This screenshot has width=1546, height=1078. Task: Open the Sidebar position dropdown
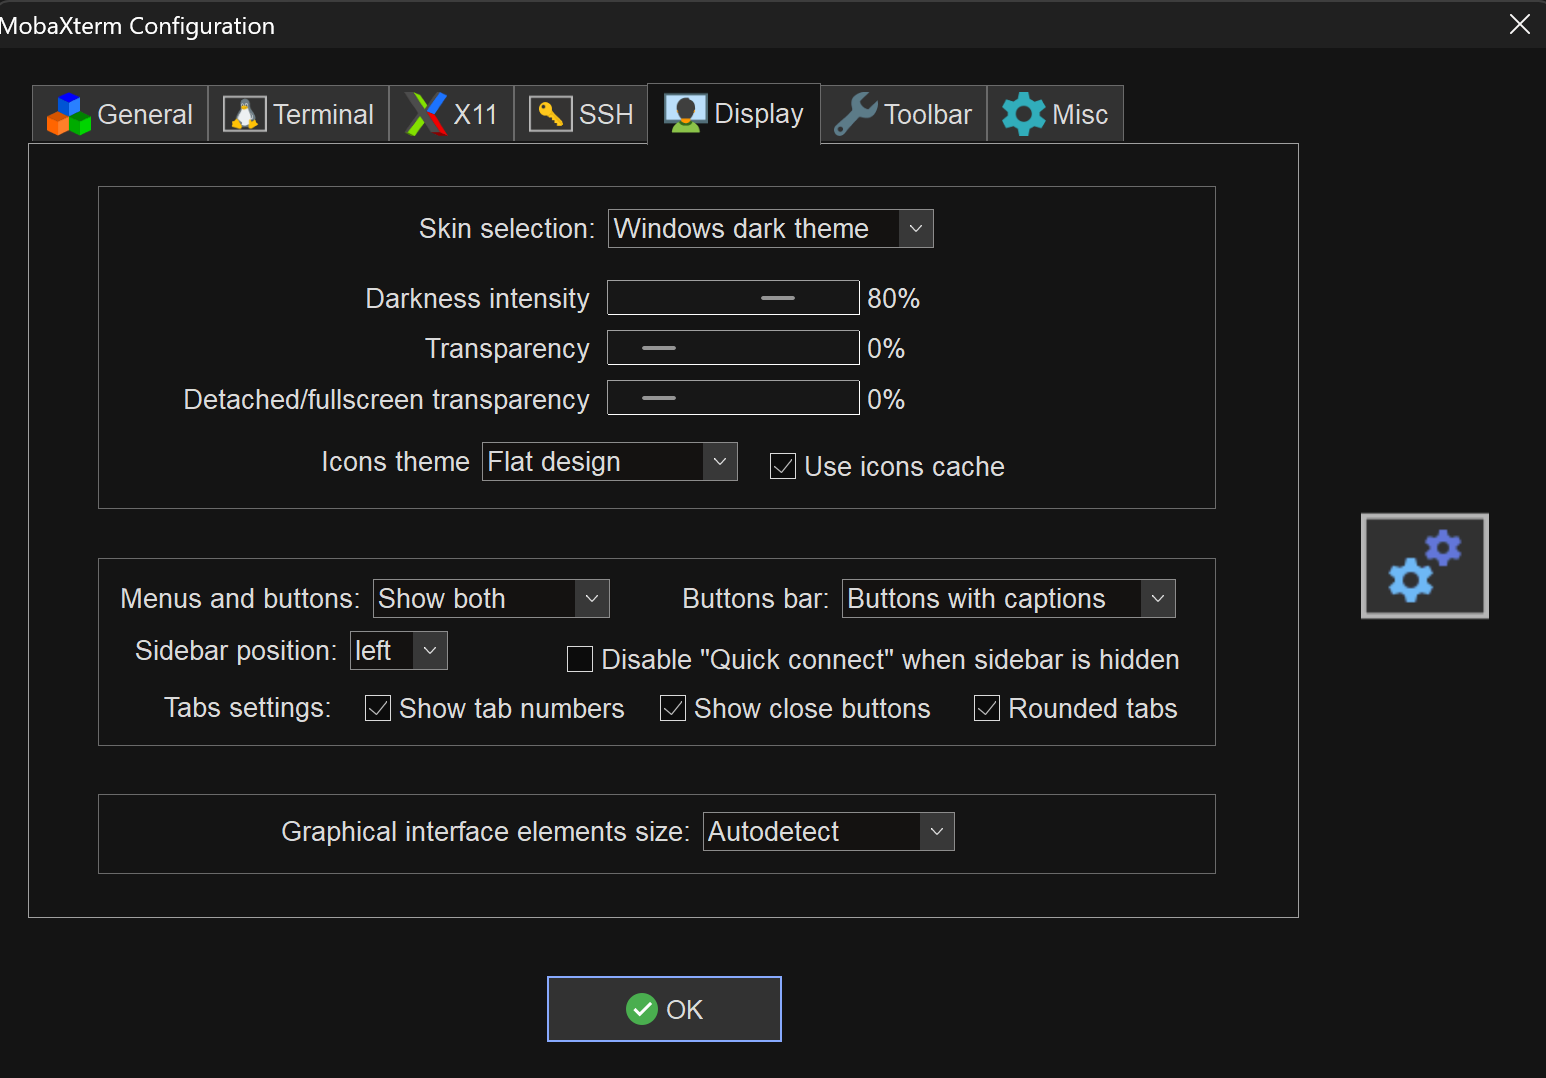pyautogui.click(x=399, y=651)
